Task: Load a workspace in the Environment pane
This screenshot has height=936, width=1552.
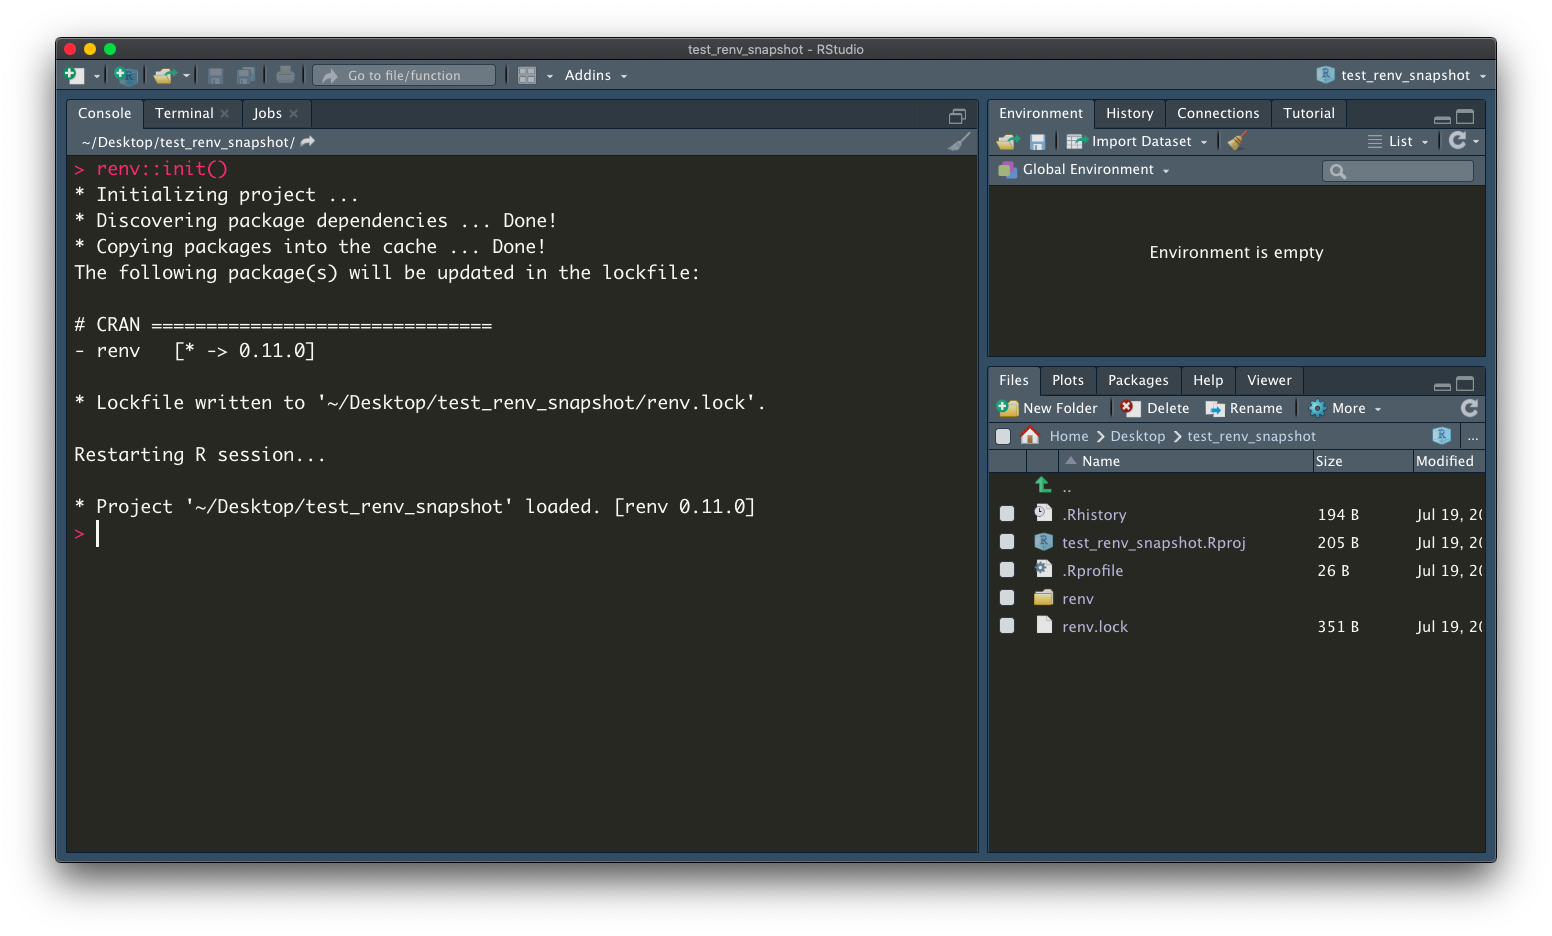Action: pyautogui.click(x=1008, y=142)
